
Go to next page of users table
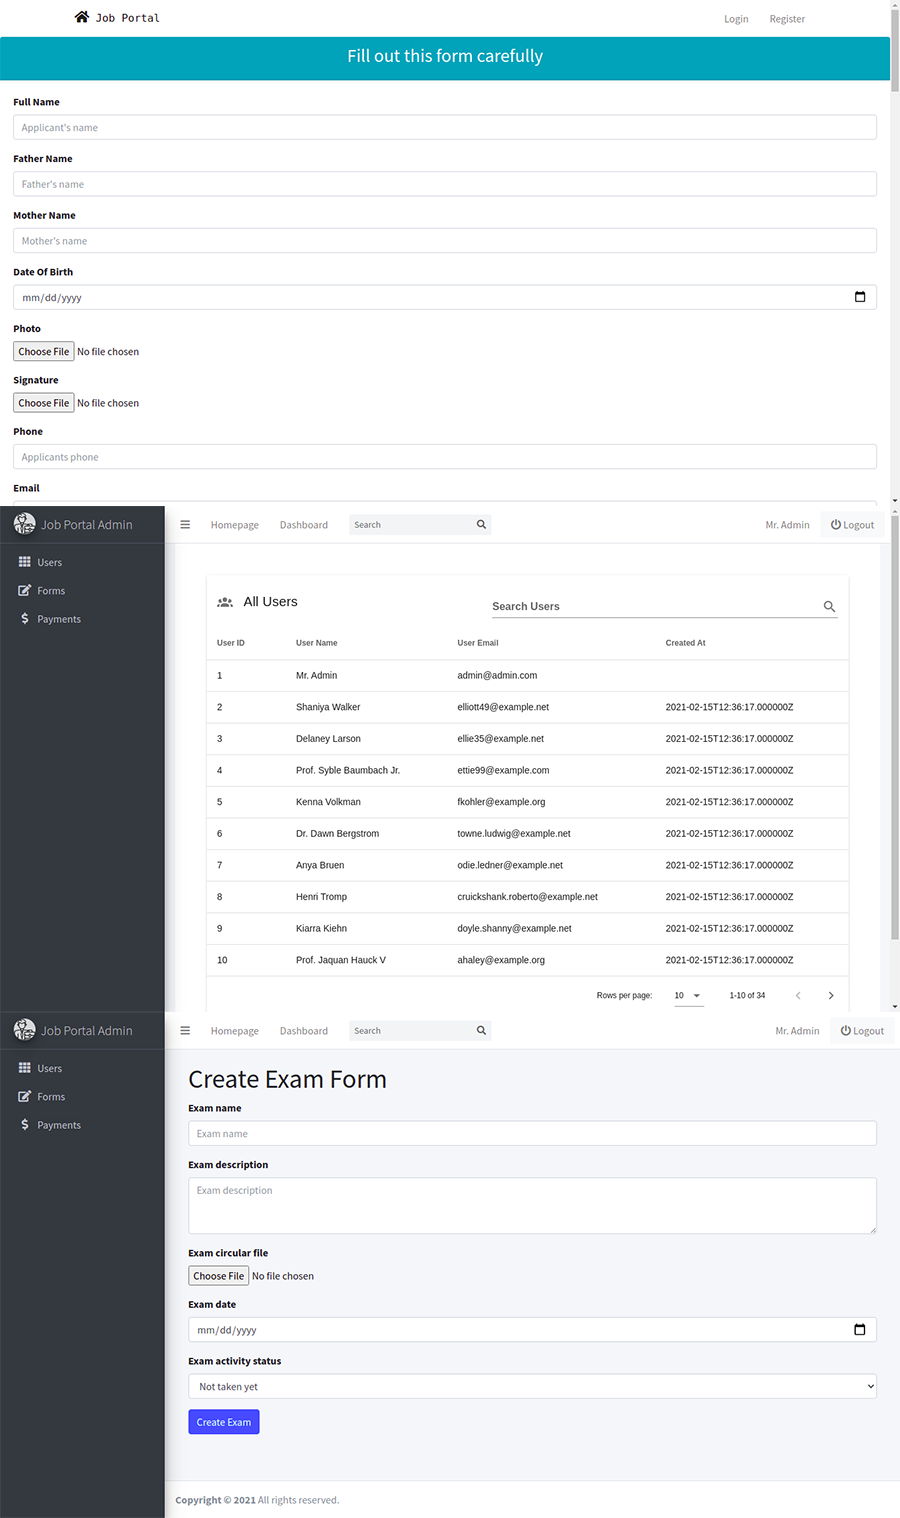tap(830, 996)
